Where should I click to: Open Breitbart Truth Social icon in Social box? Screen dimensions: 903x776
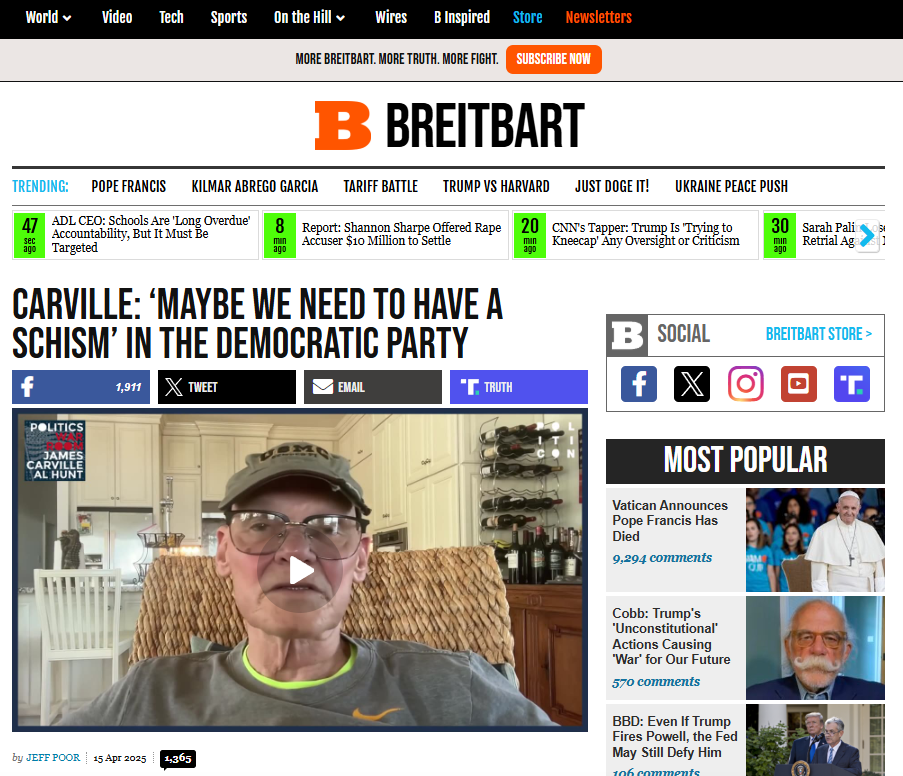[x=852, y=384]
